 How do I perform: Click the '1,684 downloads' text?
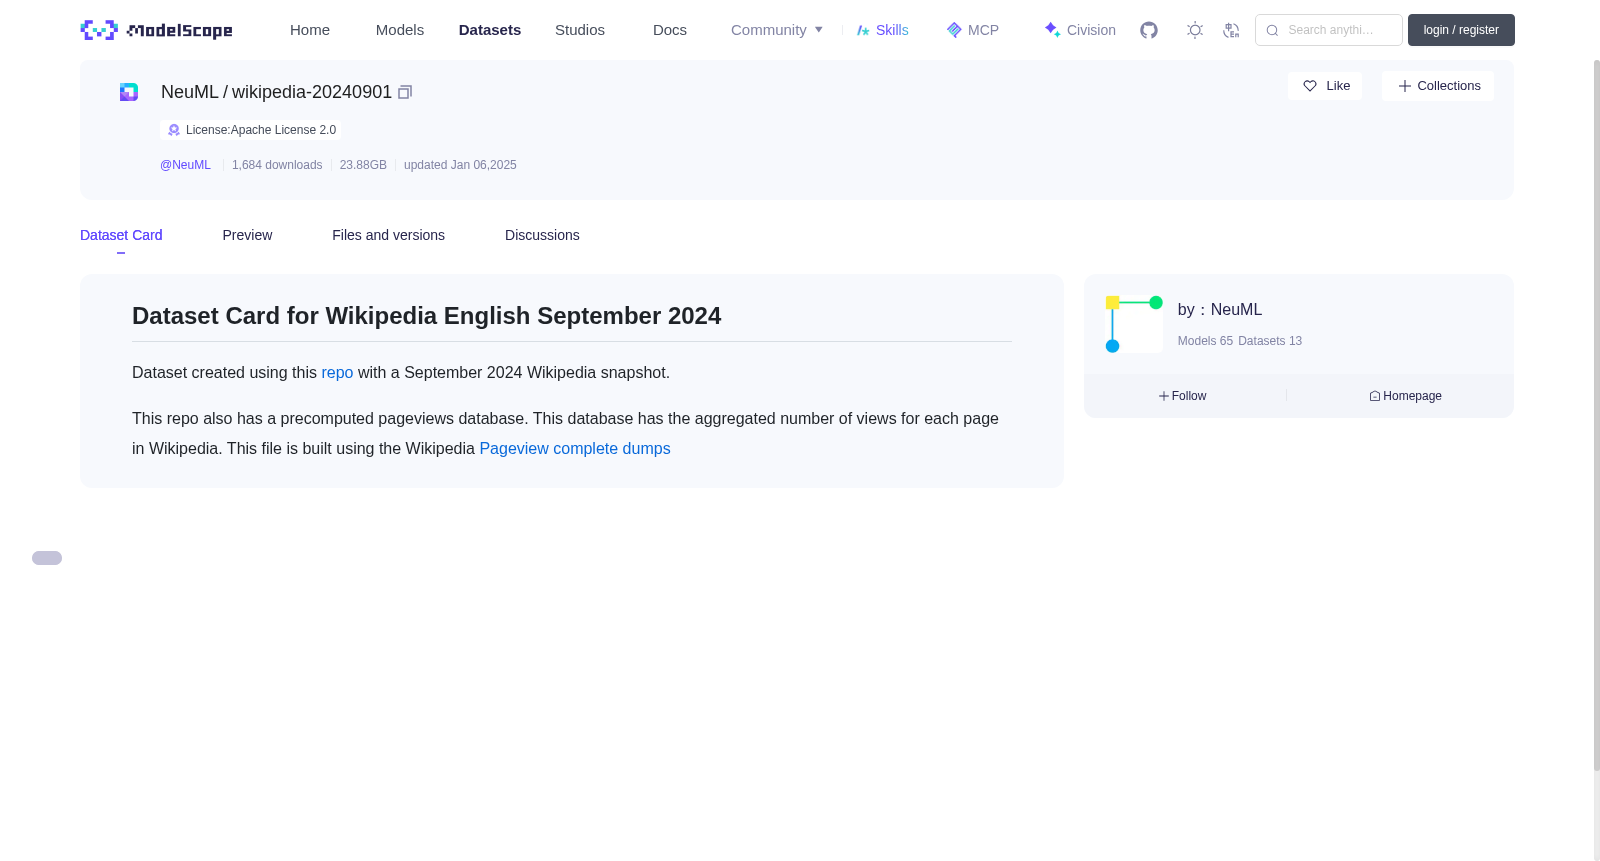click(x=277, y=165)
